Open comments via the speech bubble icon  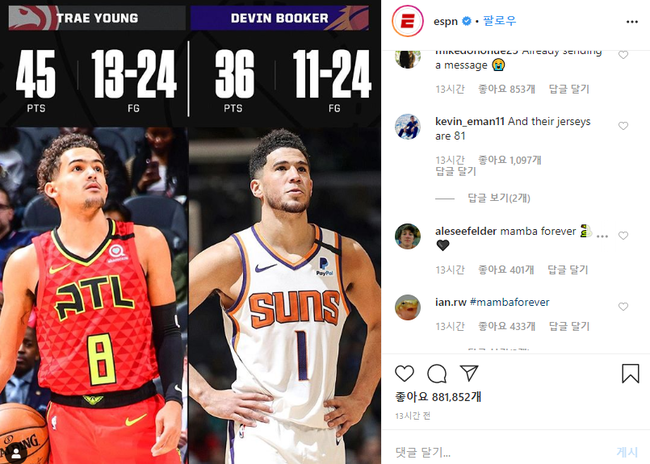click(437, 373)
